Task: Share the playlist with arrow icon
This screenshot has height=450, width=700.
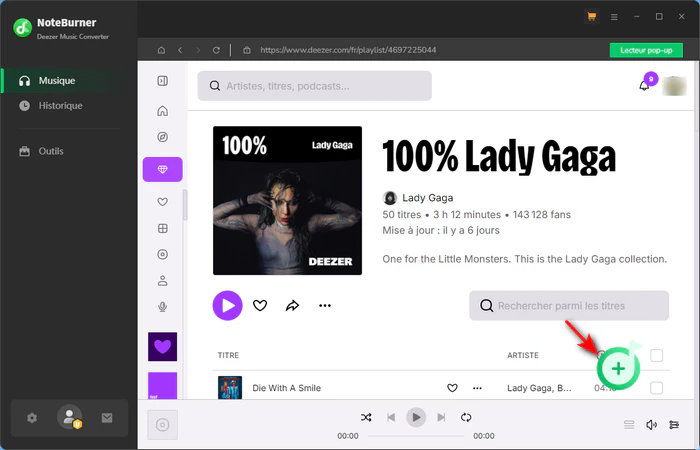Action: click(292, 306)
